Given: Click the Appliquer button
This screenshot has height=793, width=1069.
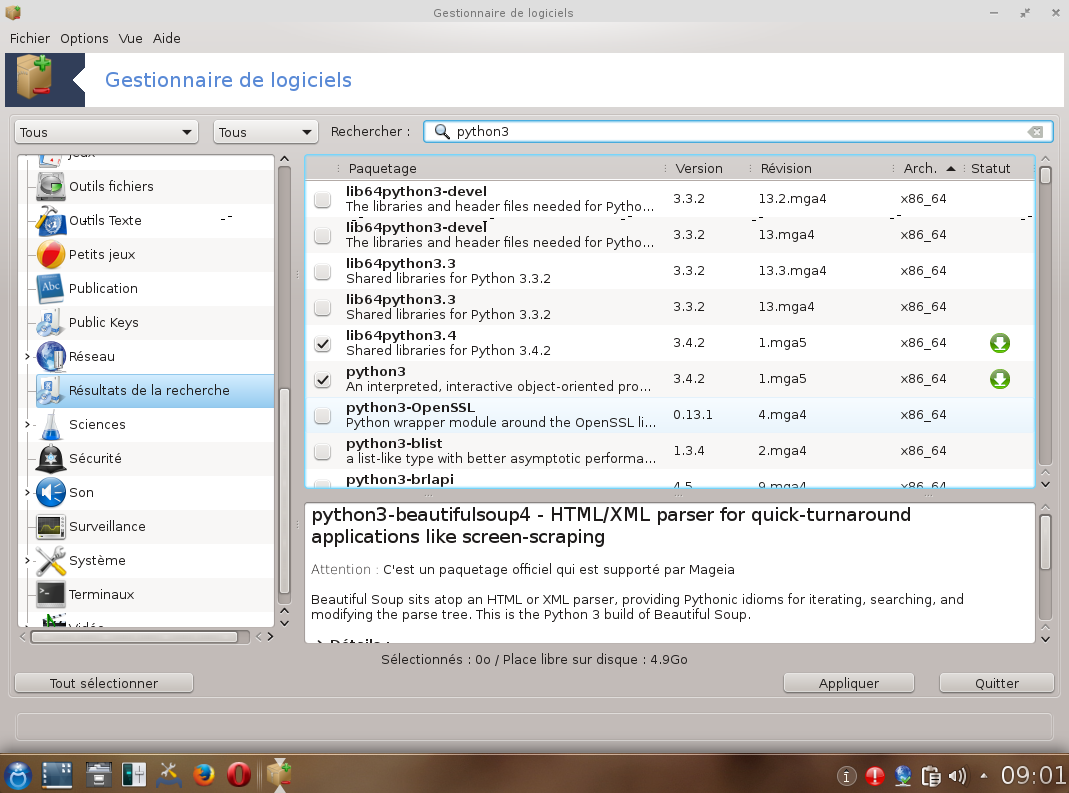Looking at the screenshot, I should 849,683.
